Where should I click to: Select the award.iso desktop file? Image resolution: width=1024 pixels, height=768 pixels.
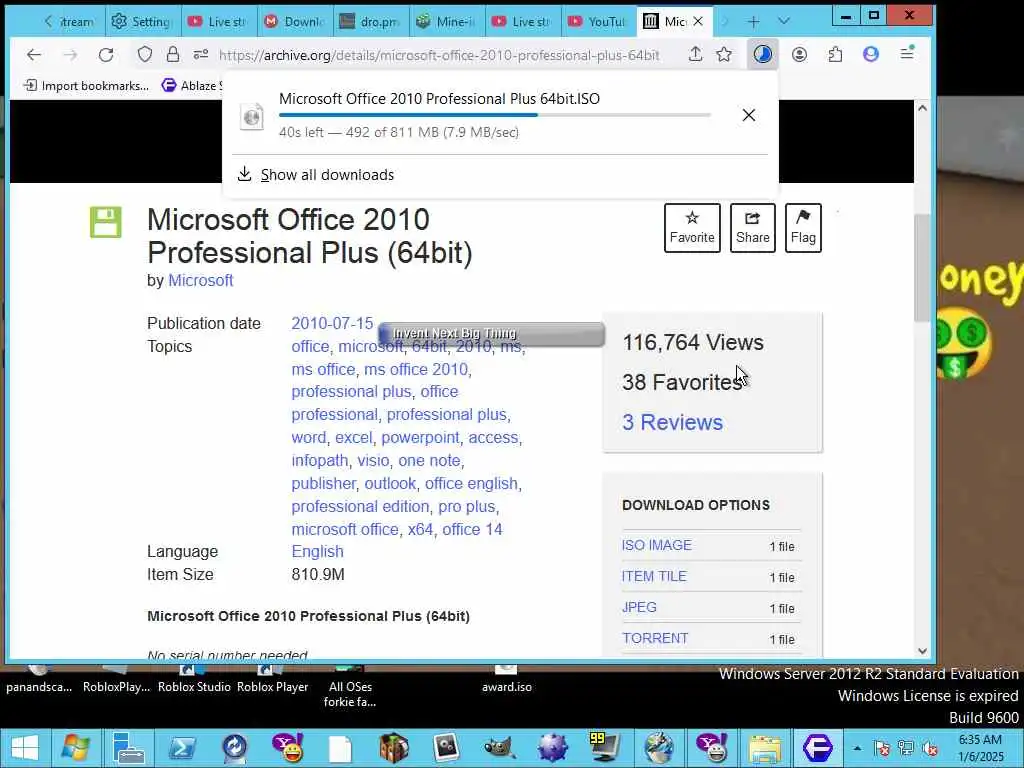[x=507, y=680]
